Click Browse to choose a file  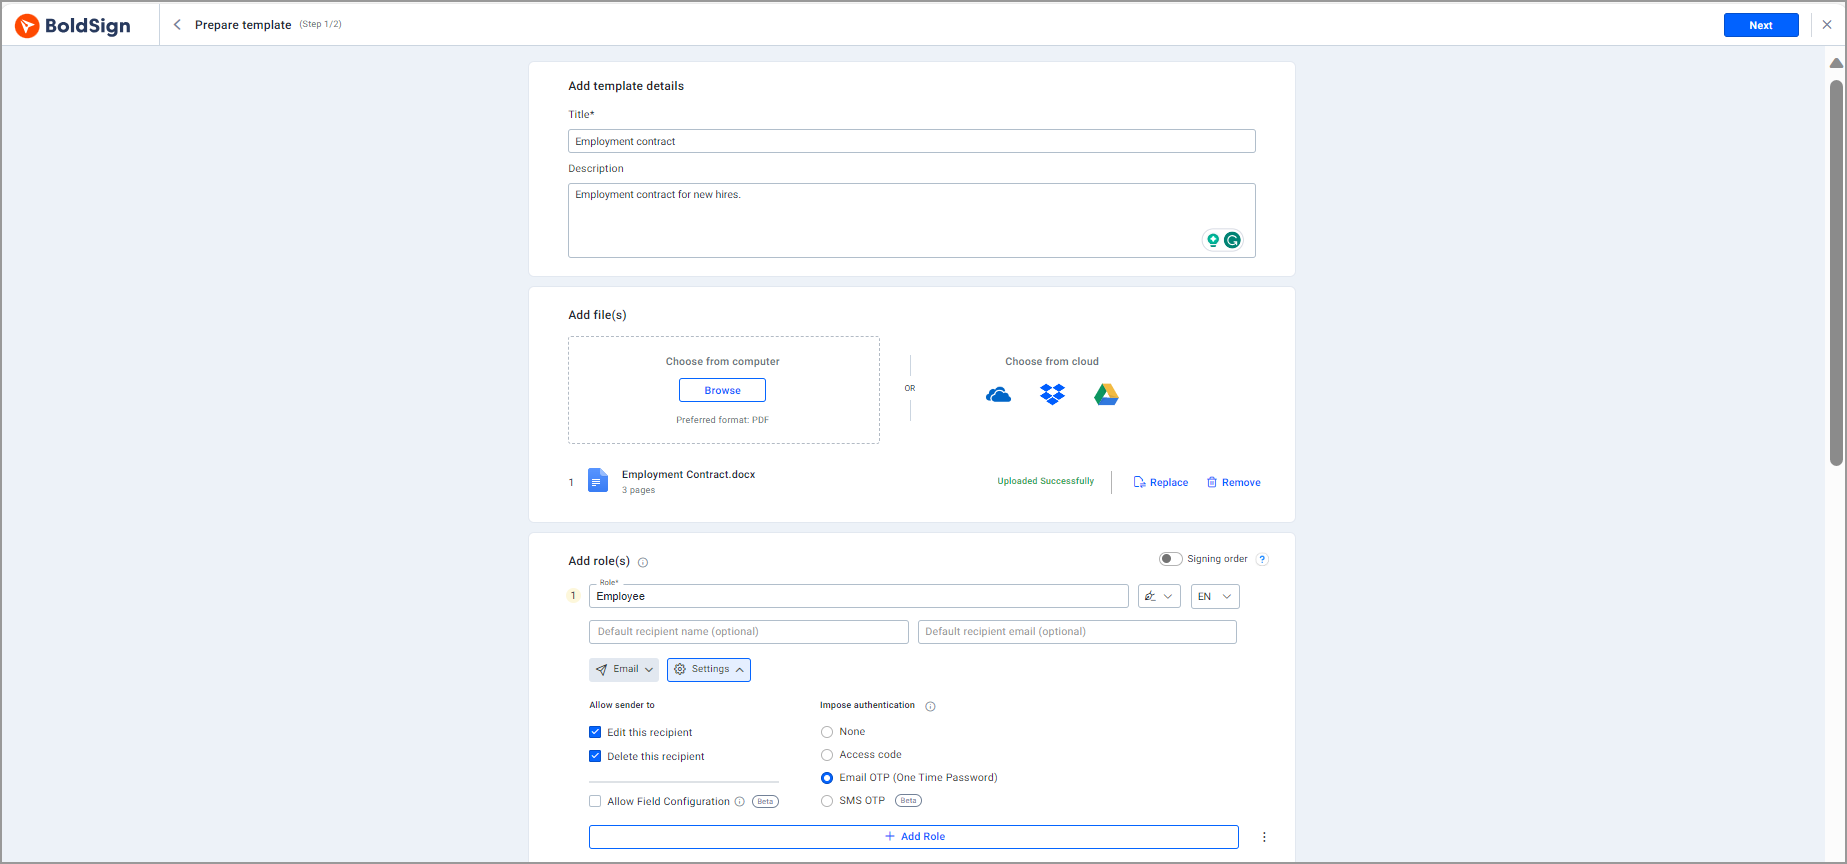click(x=722, y=390)
